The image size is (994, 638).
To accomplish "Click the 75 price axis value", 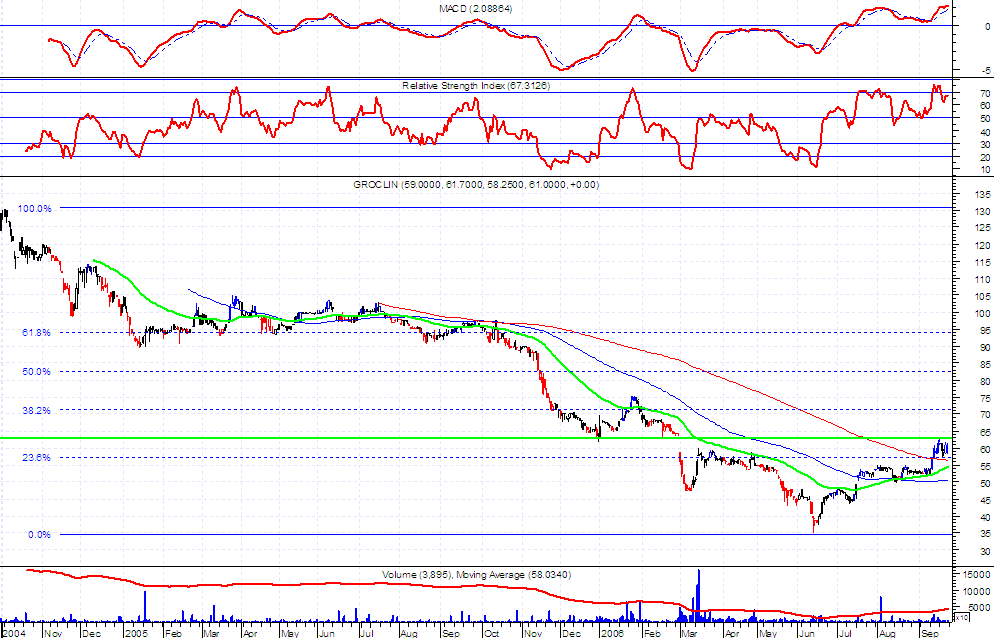I will 986,398.
